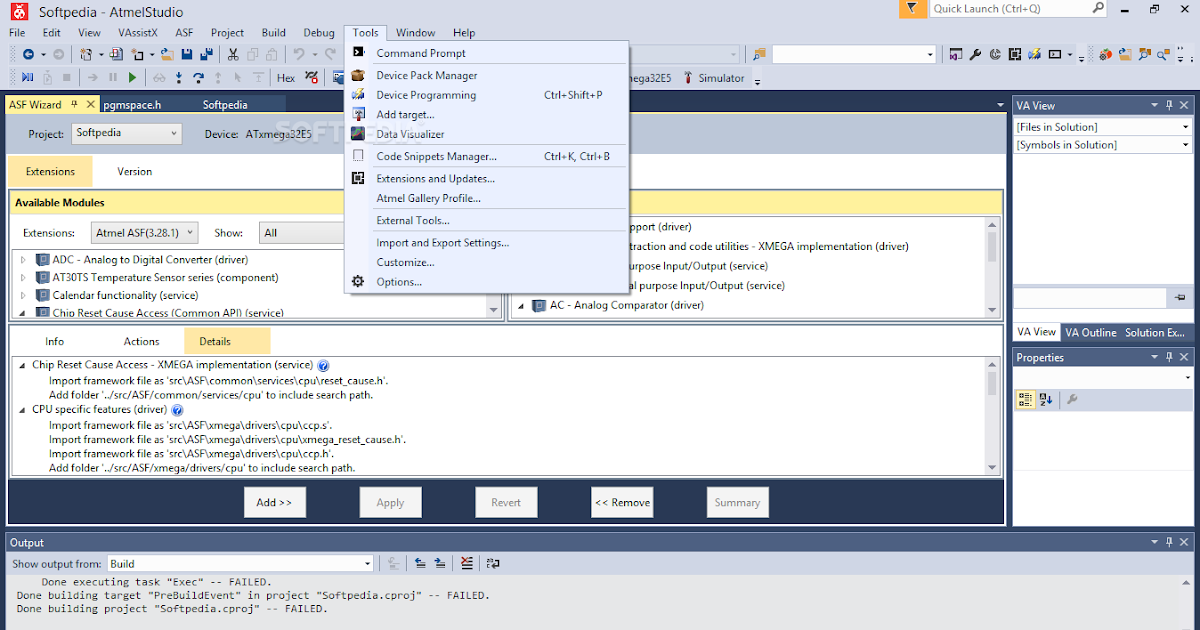Click the Start Debugging and Break icon
This screenshot has height=630, width=1200.
click(27, 77)
